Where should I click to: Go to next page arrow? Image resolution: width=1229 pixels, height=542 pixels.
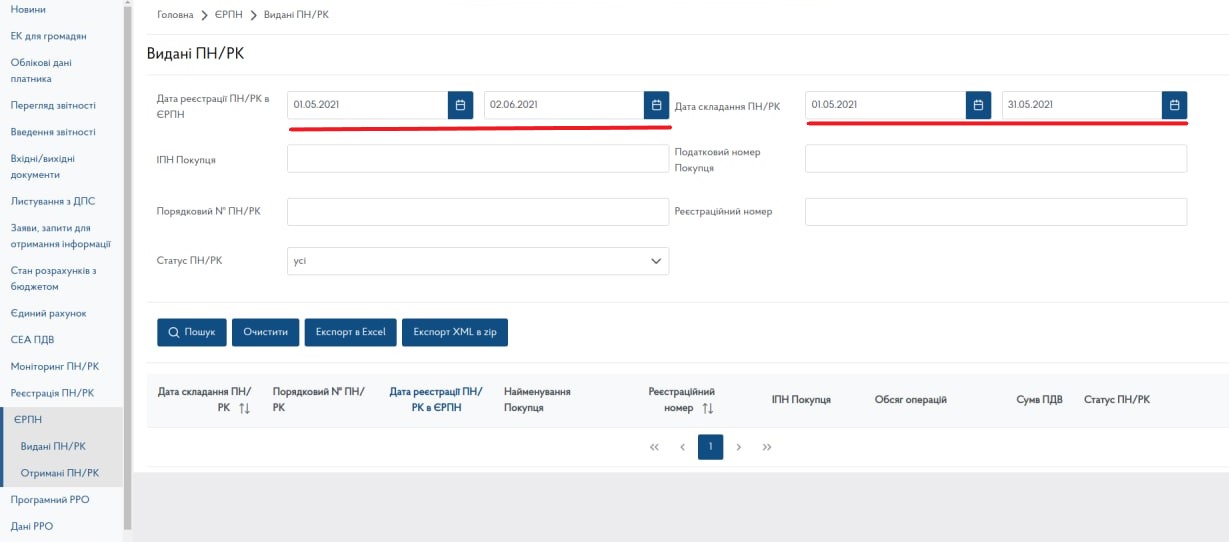pyautogui.click(x=738, y=447)
